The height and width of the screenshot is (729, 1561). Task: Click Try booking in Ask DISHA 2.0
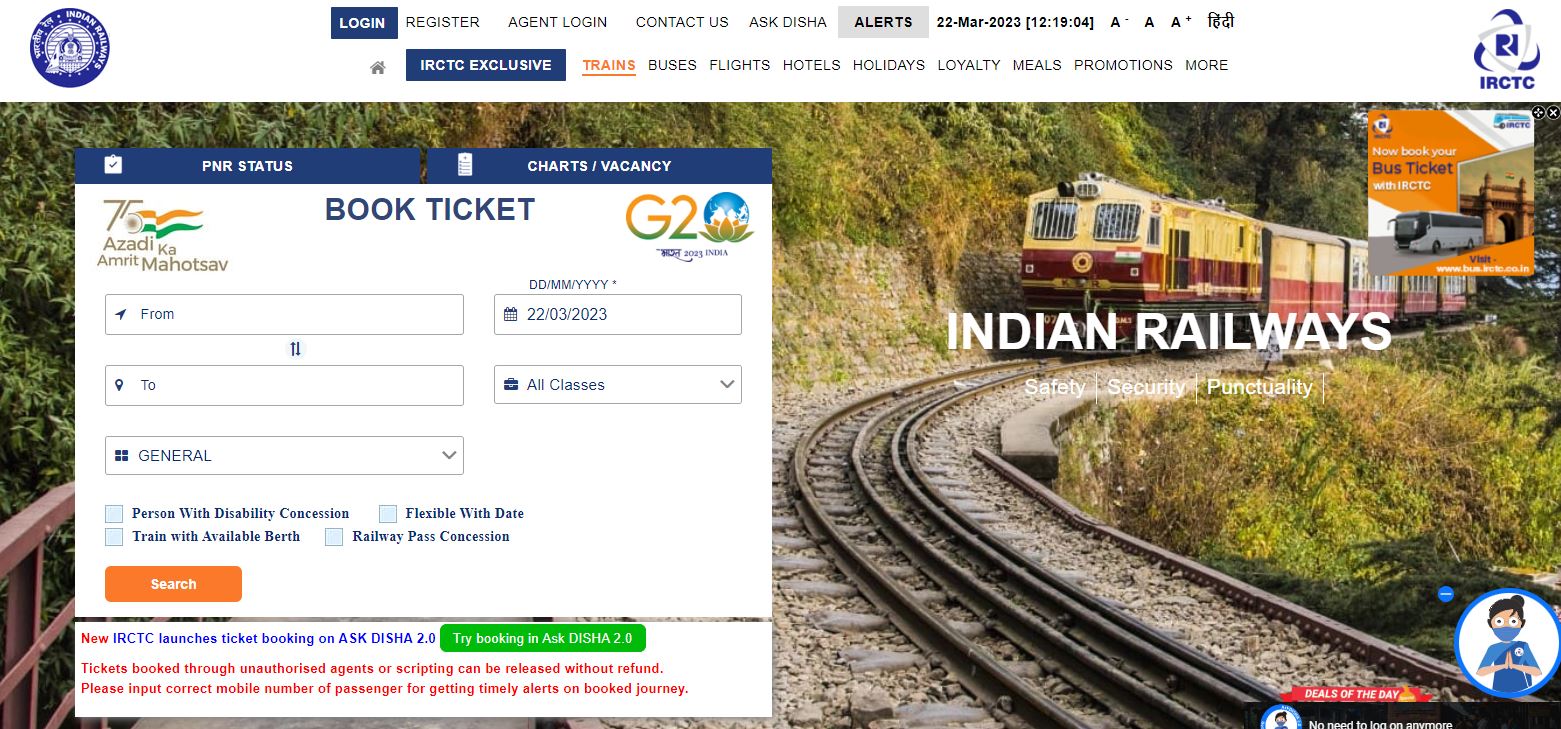tap(543, 638)
